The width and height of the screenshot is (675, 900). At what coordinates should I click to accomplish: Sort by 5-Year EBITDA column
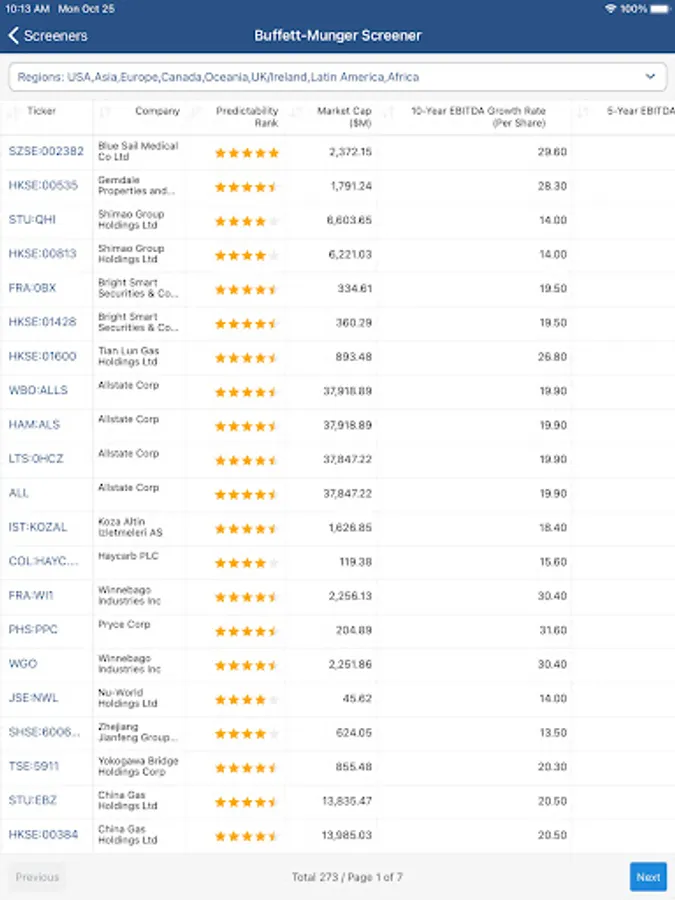pos(640,111)
